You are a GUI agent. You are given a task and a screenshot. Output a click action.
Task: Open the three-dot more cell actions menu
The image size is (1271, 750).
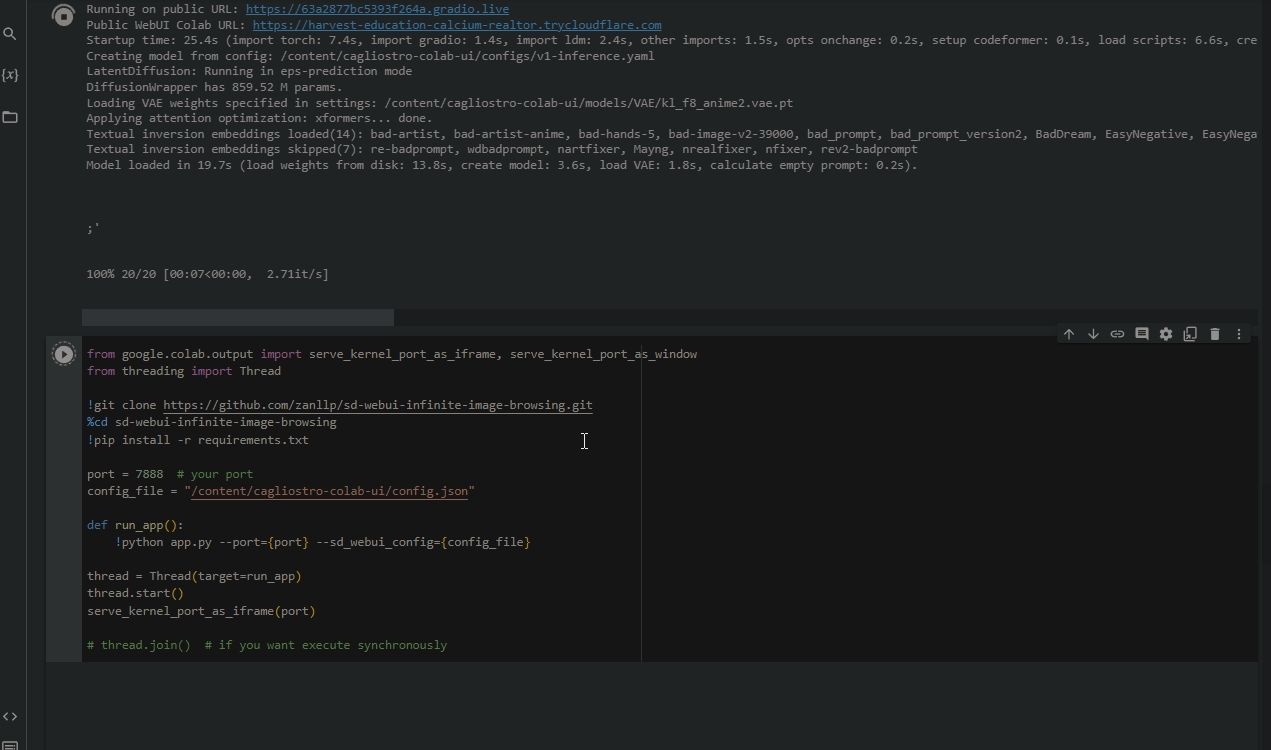tap(1239, 334)
